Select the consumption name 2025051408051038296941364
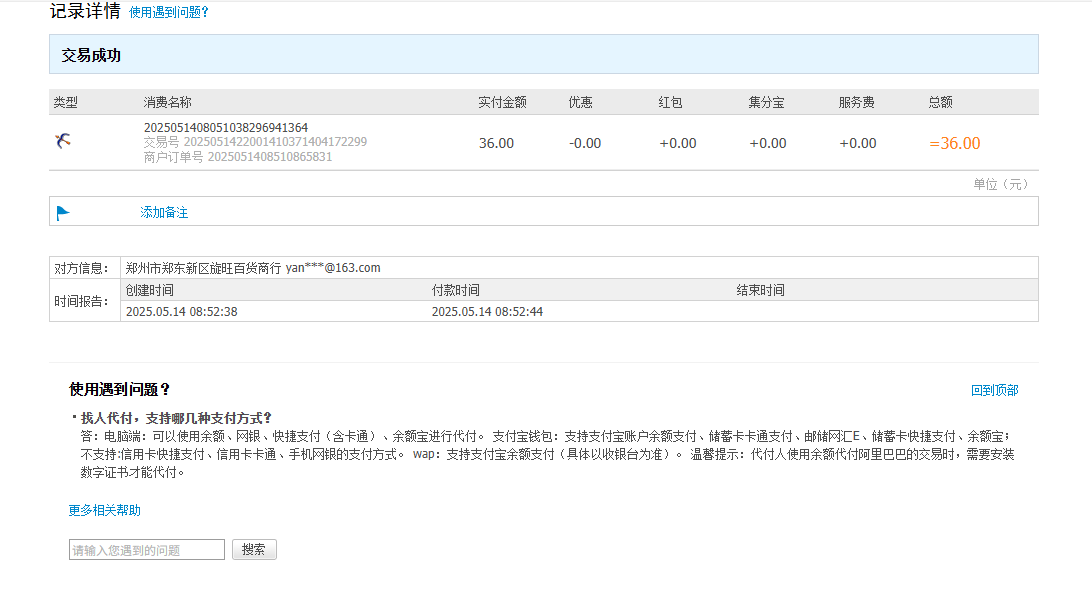 pyautogui.click(x=226, y=127)
